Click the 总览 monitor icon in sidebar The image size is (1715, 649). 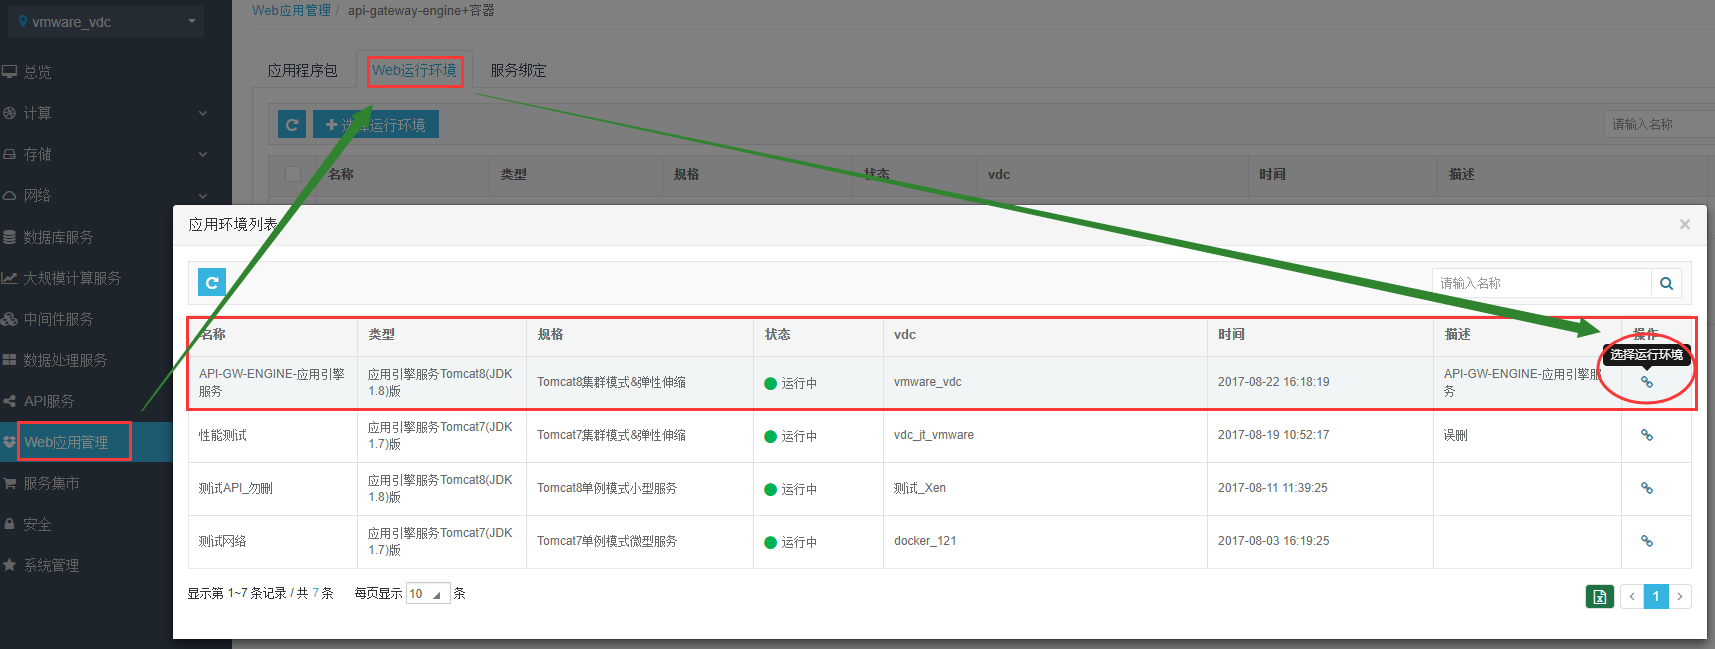[x=9, y=72]
